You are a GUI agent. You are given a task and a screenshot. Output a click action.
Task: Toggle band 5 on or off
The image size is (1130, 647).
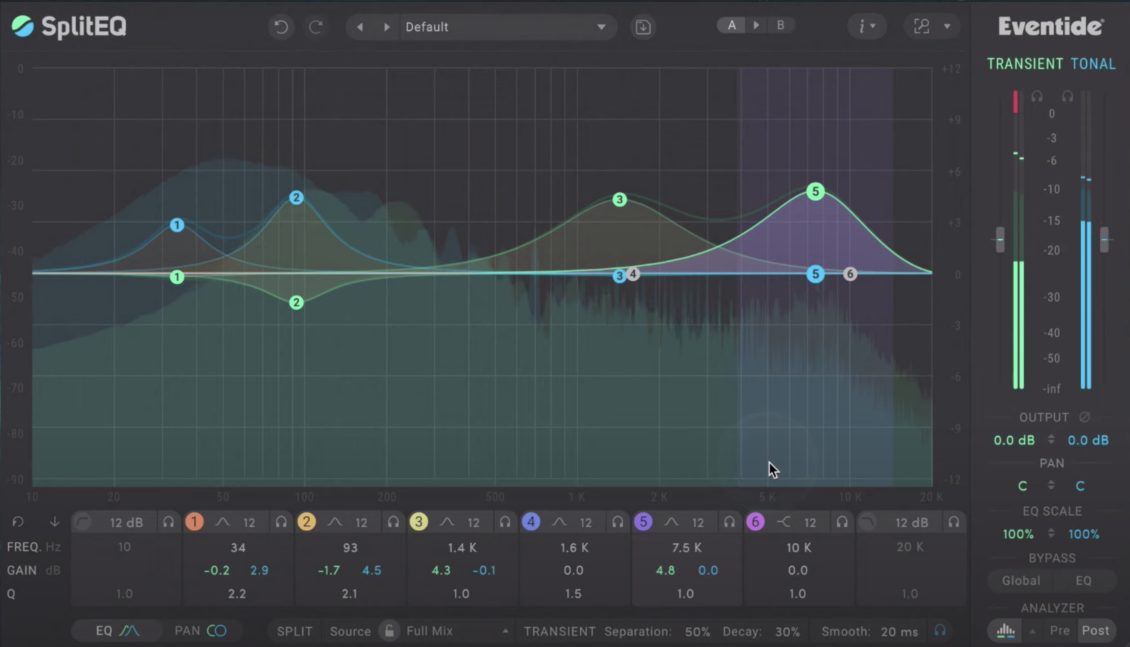click(643, 522)
